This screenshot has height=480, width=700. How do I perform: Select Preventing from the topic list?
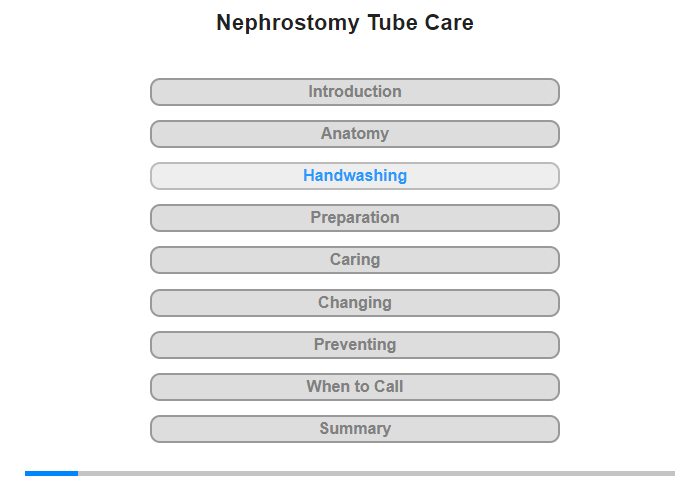(x=354, y=345)
